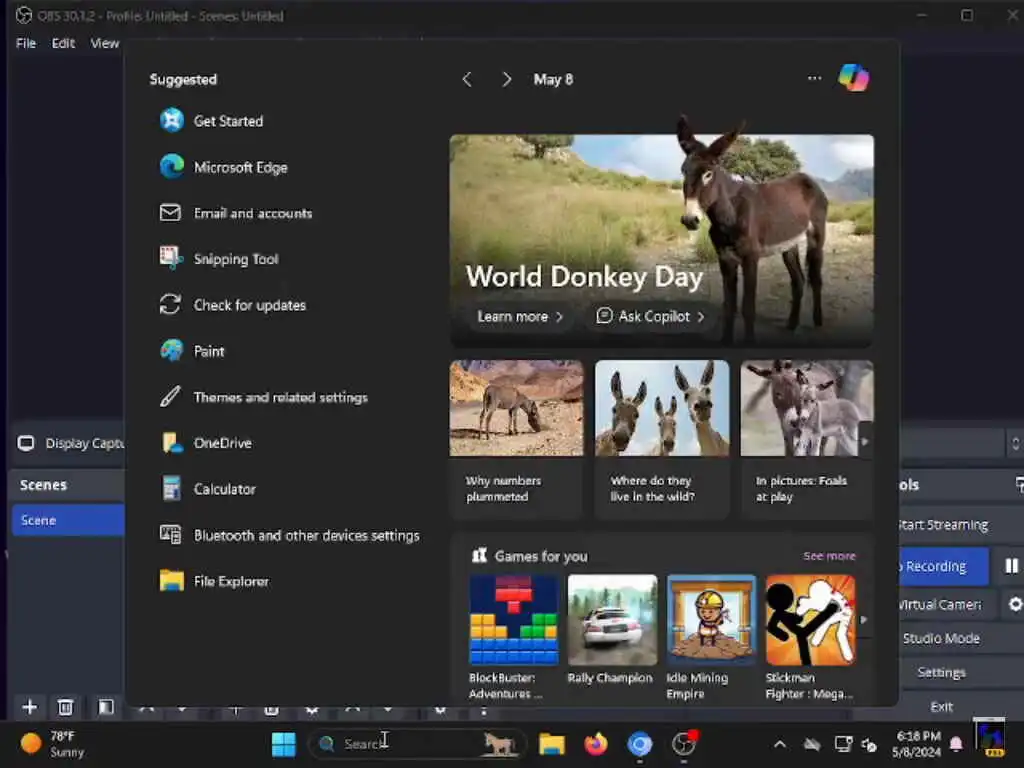This screenshot has width=1024, height=768.
Task: Switch to OBS Studio taskbar icon
Action: pyautogui.click(x=684, y=744)
